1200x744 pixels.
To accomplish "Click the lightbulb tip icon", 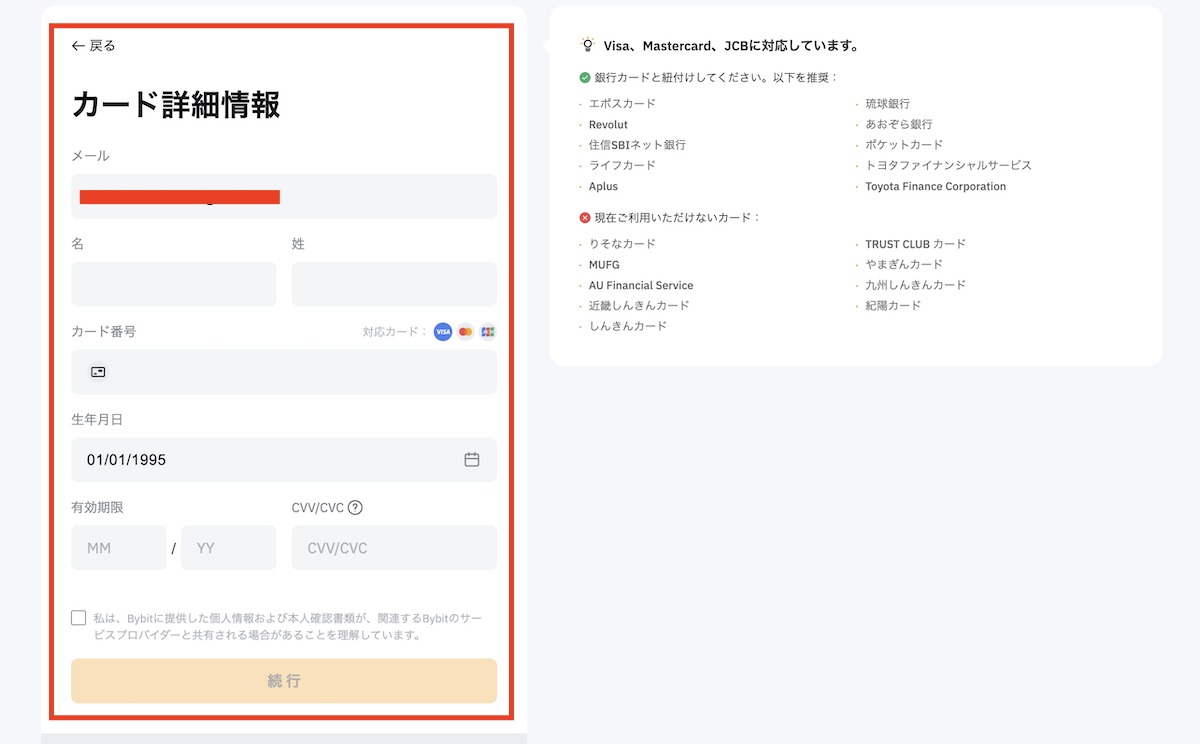I will pyautogui.click(x=587, y=45).
